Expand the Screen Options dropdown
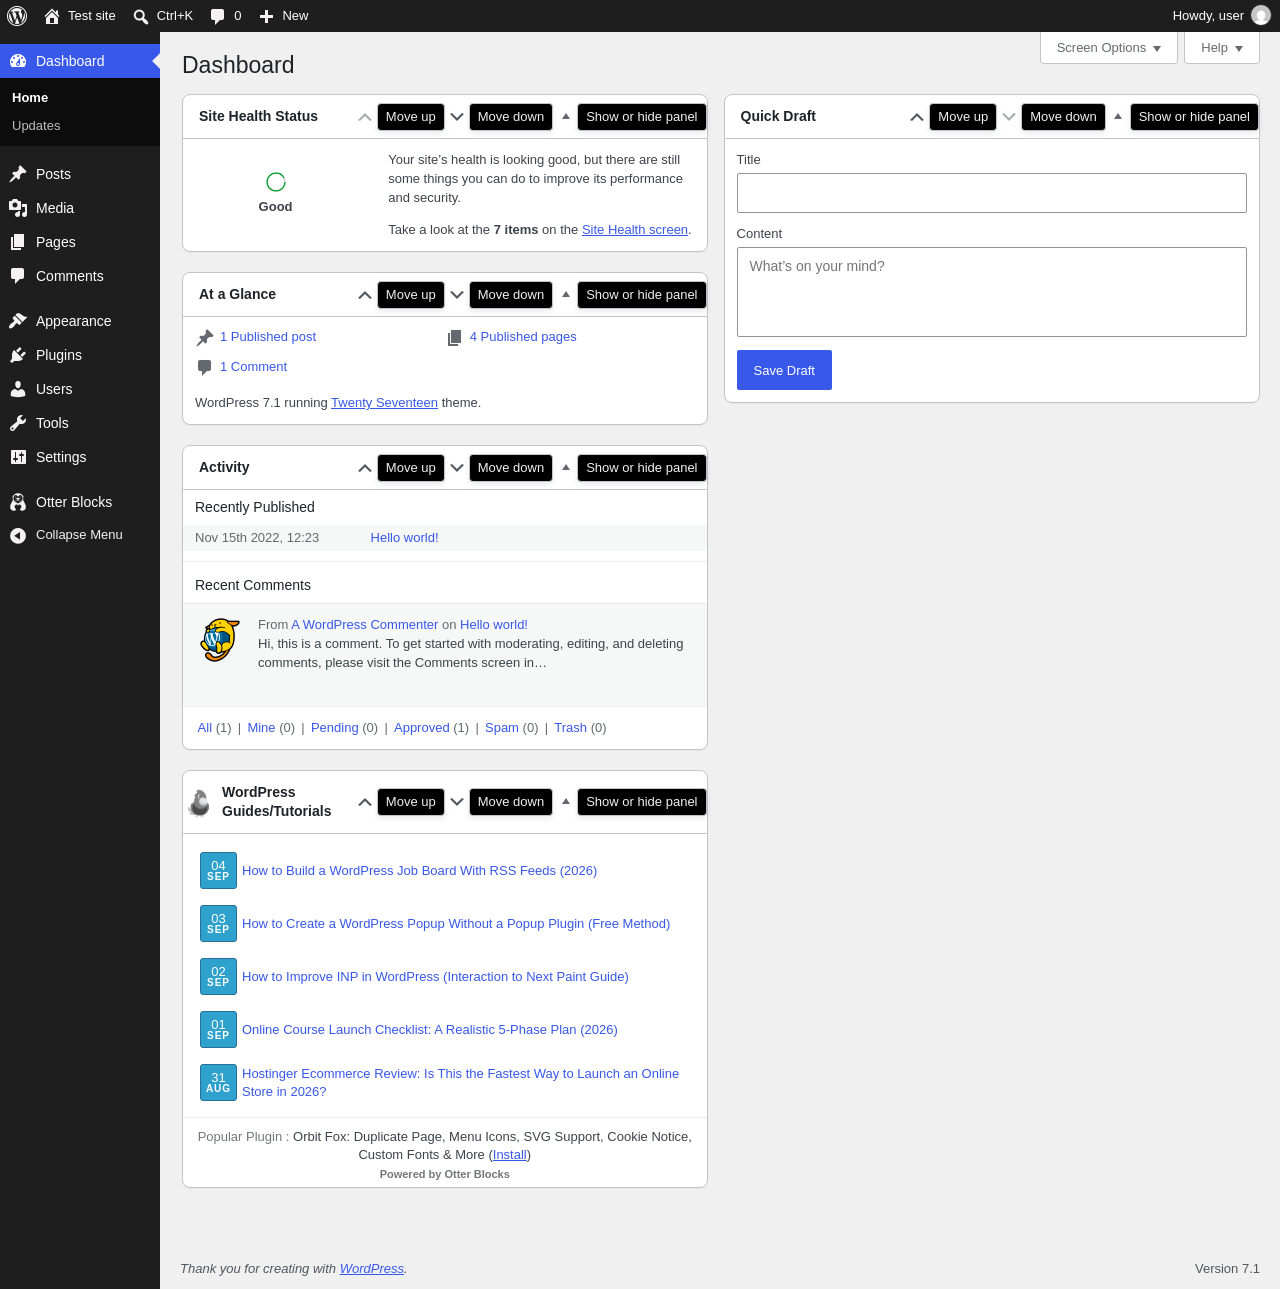The height and width of the screenshot is (1289, 1280). point(1109,48)
